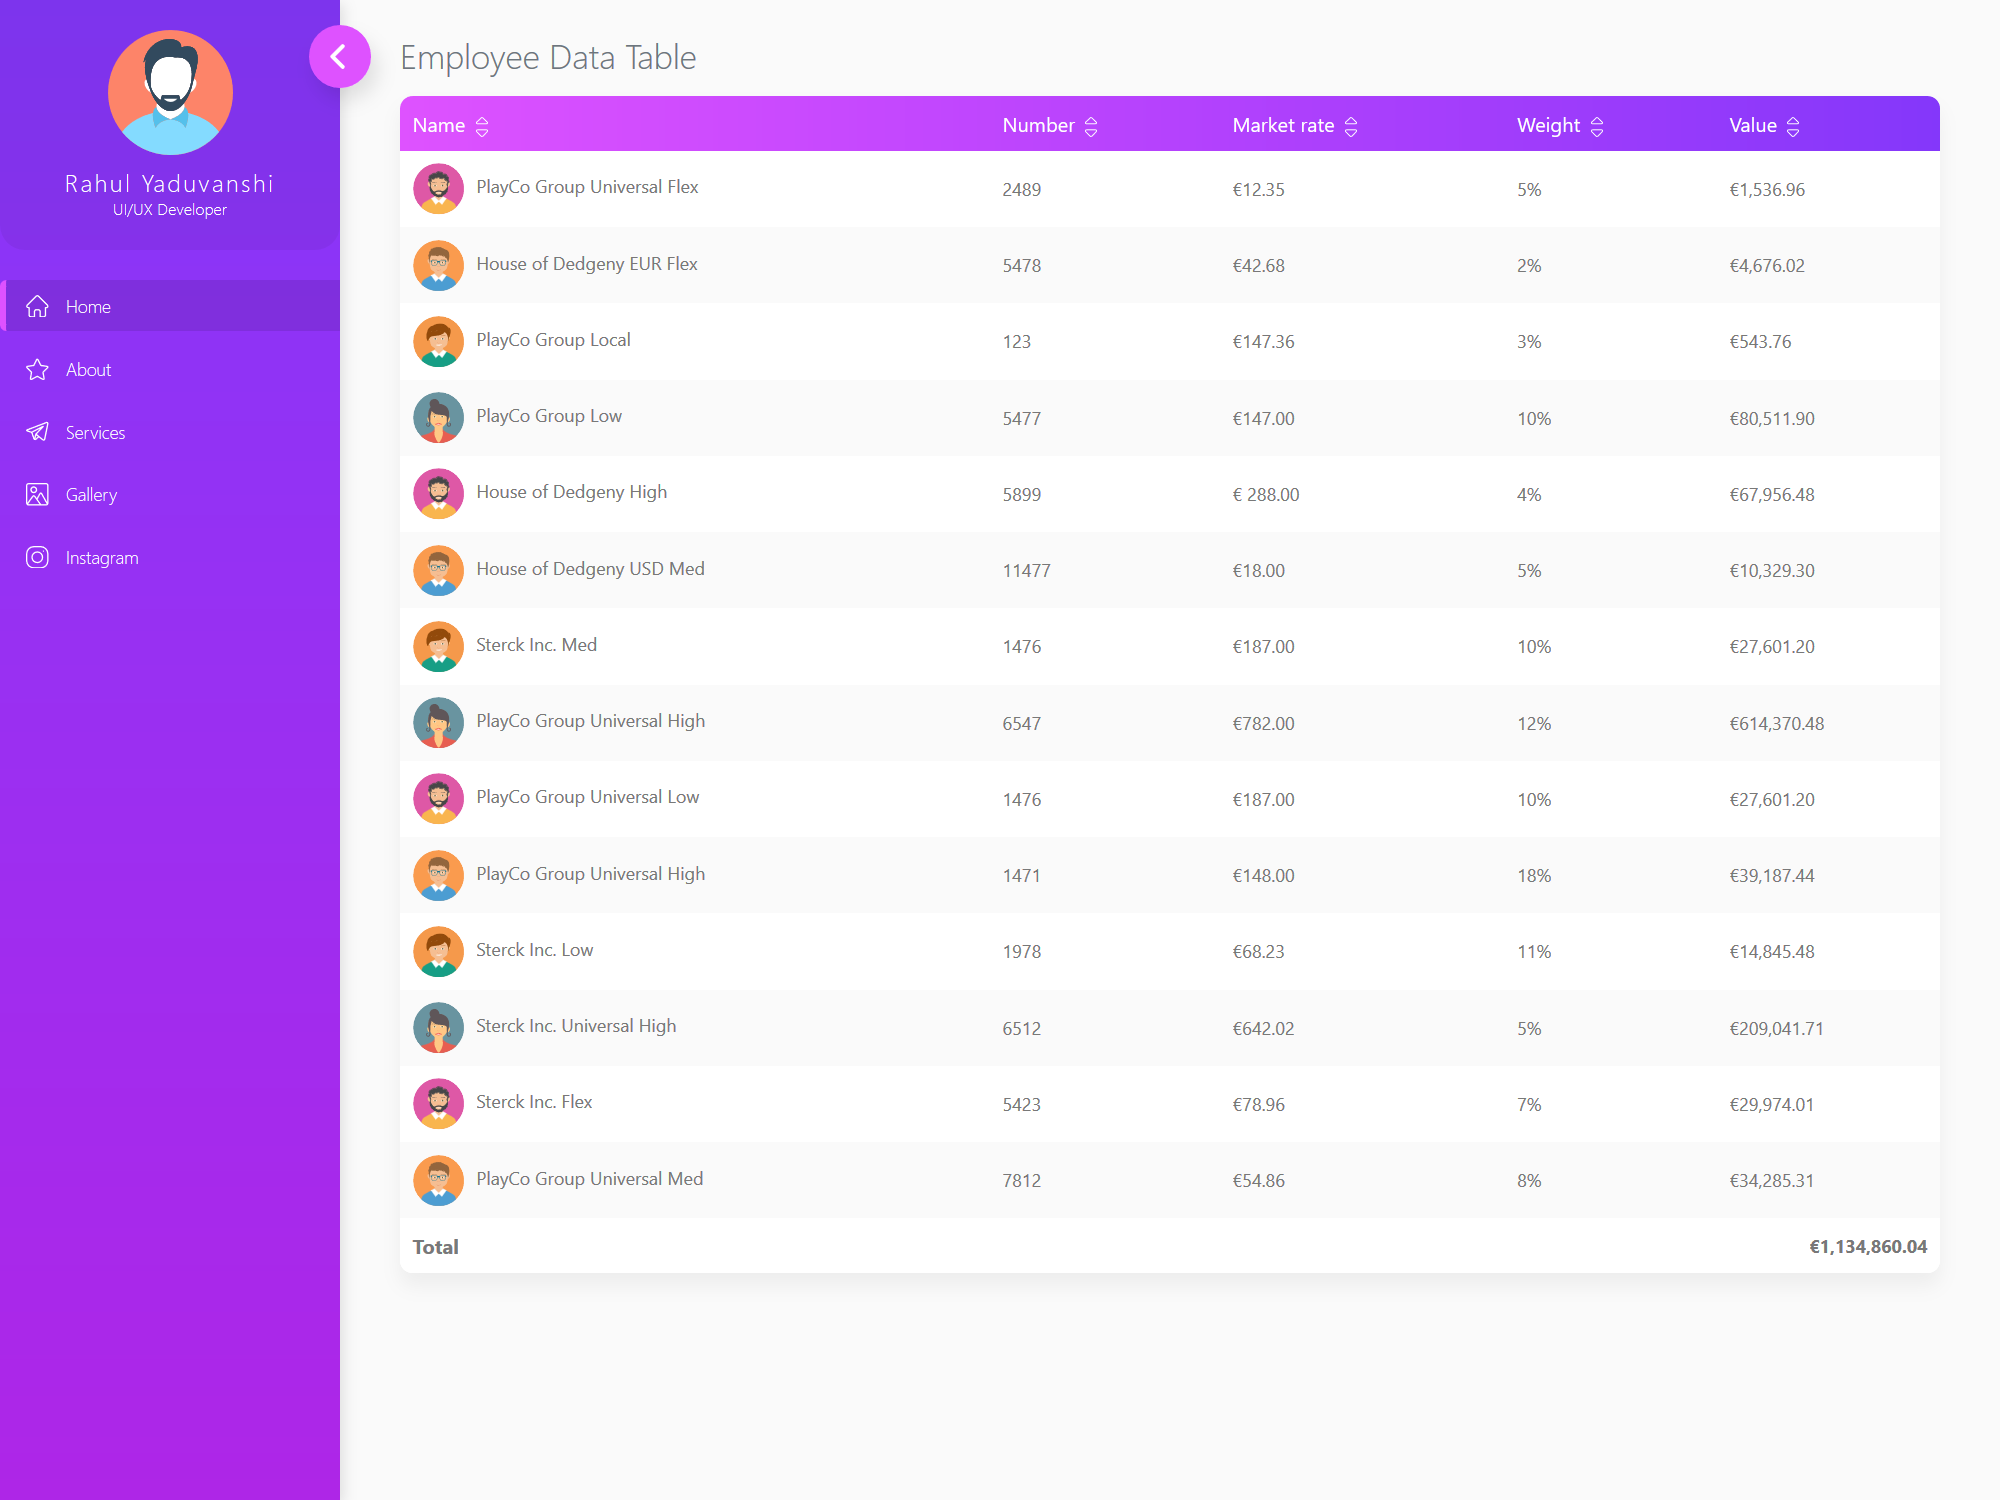2000x1500 pixels.
Task: Click the Gallery picture icon
Action: tap(37, 495)
